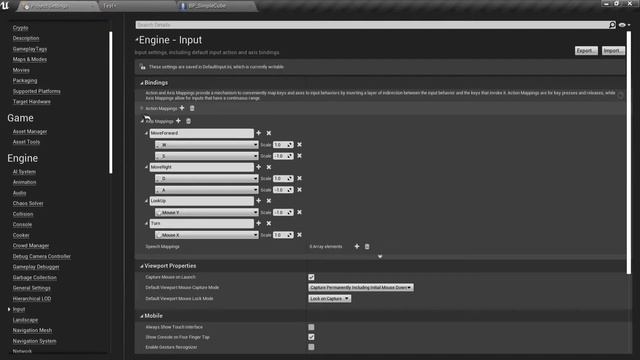Adjust the Mouse X Scale value
The width and height of the screenshot is (640, 360).
click(283, 235)
